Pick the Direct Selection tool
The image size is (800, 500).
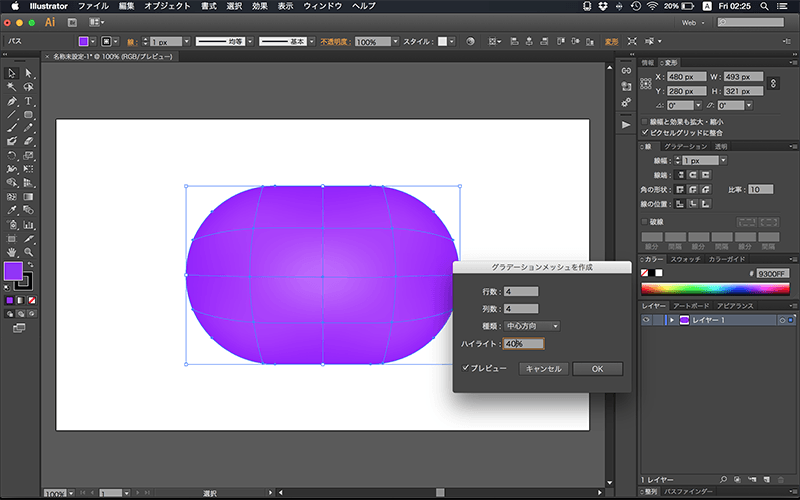pos(29,73)
